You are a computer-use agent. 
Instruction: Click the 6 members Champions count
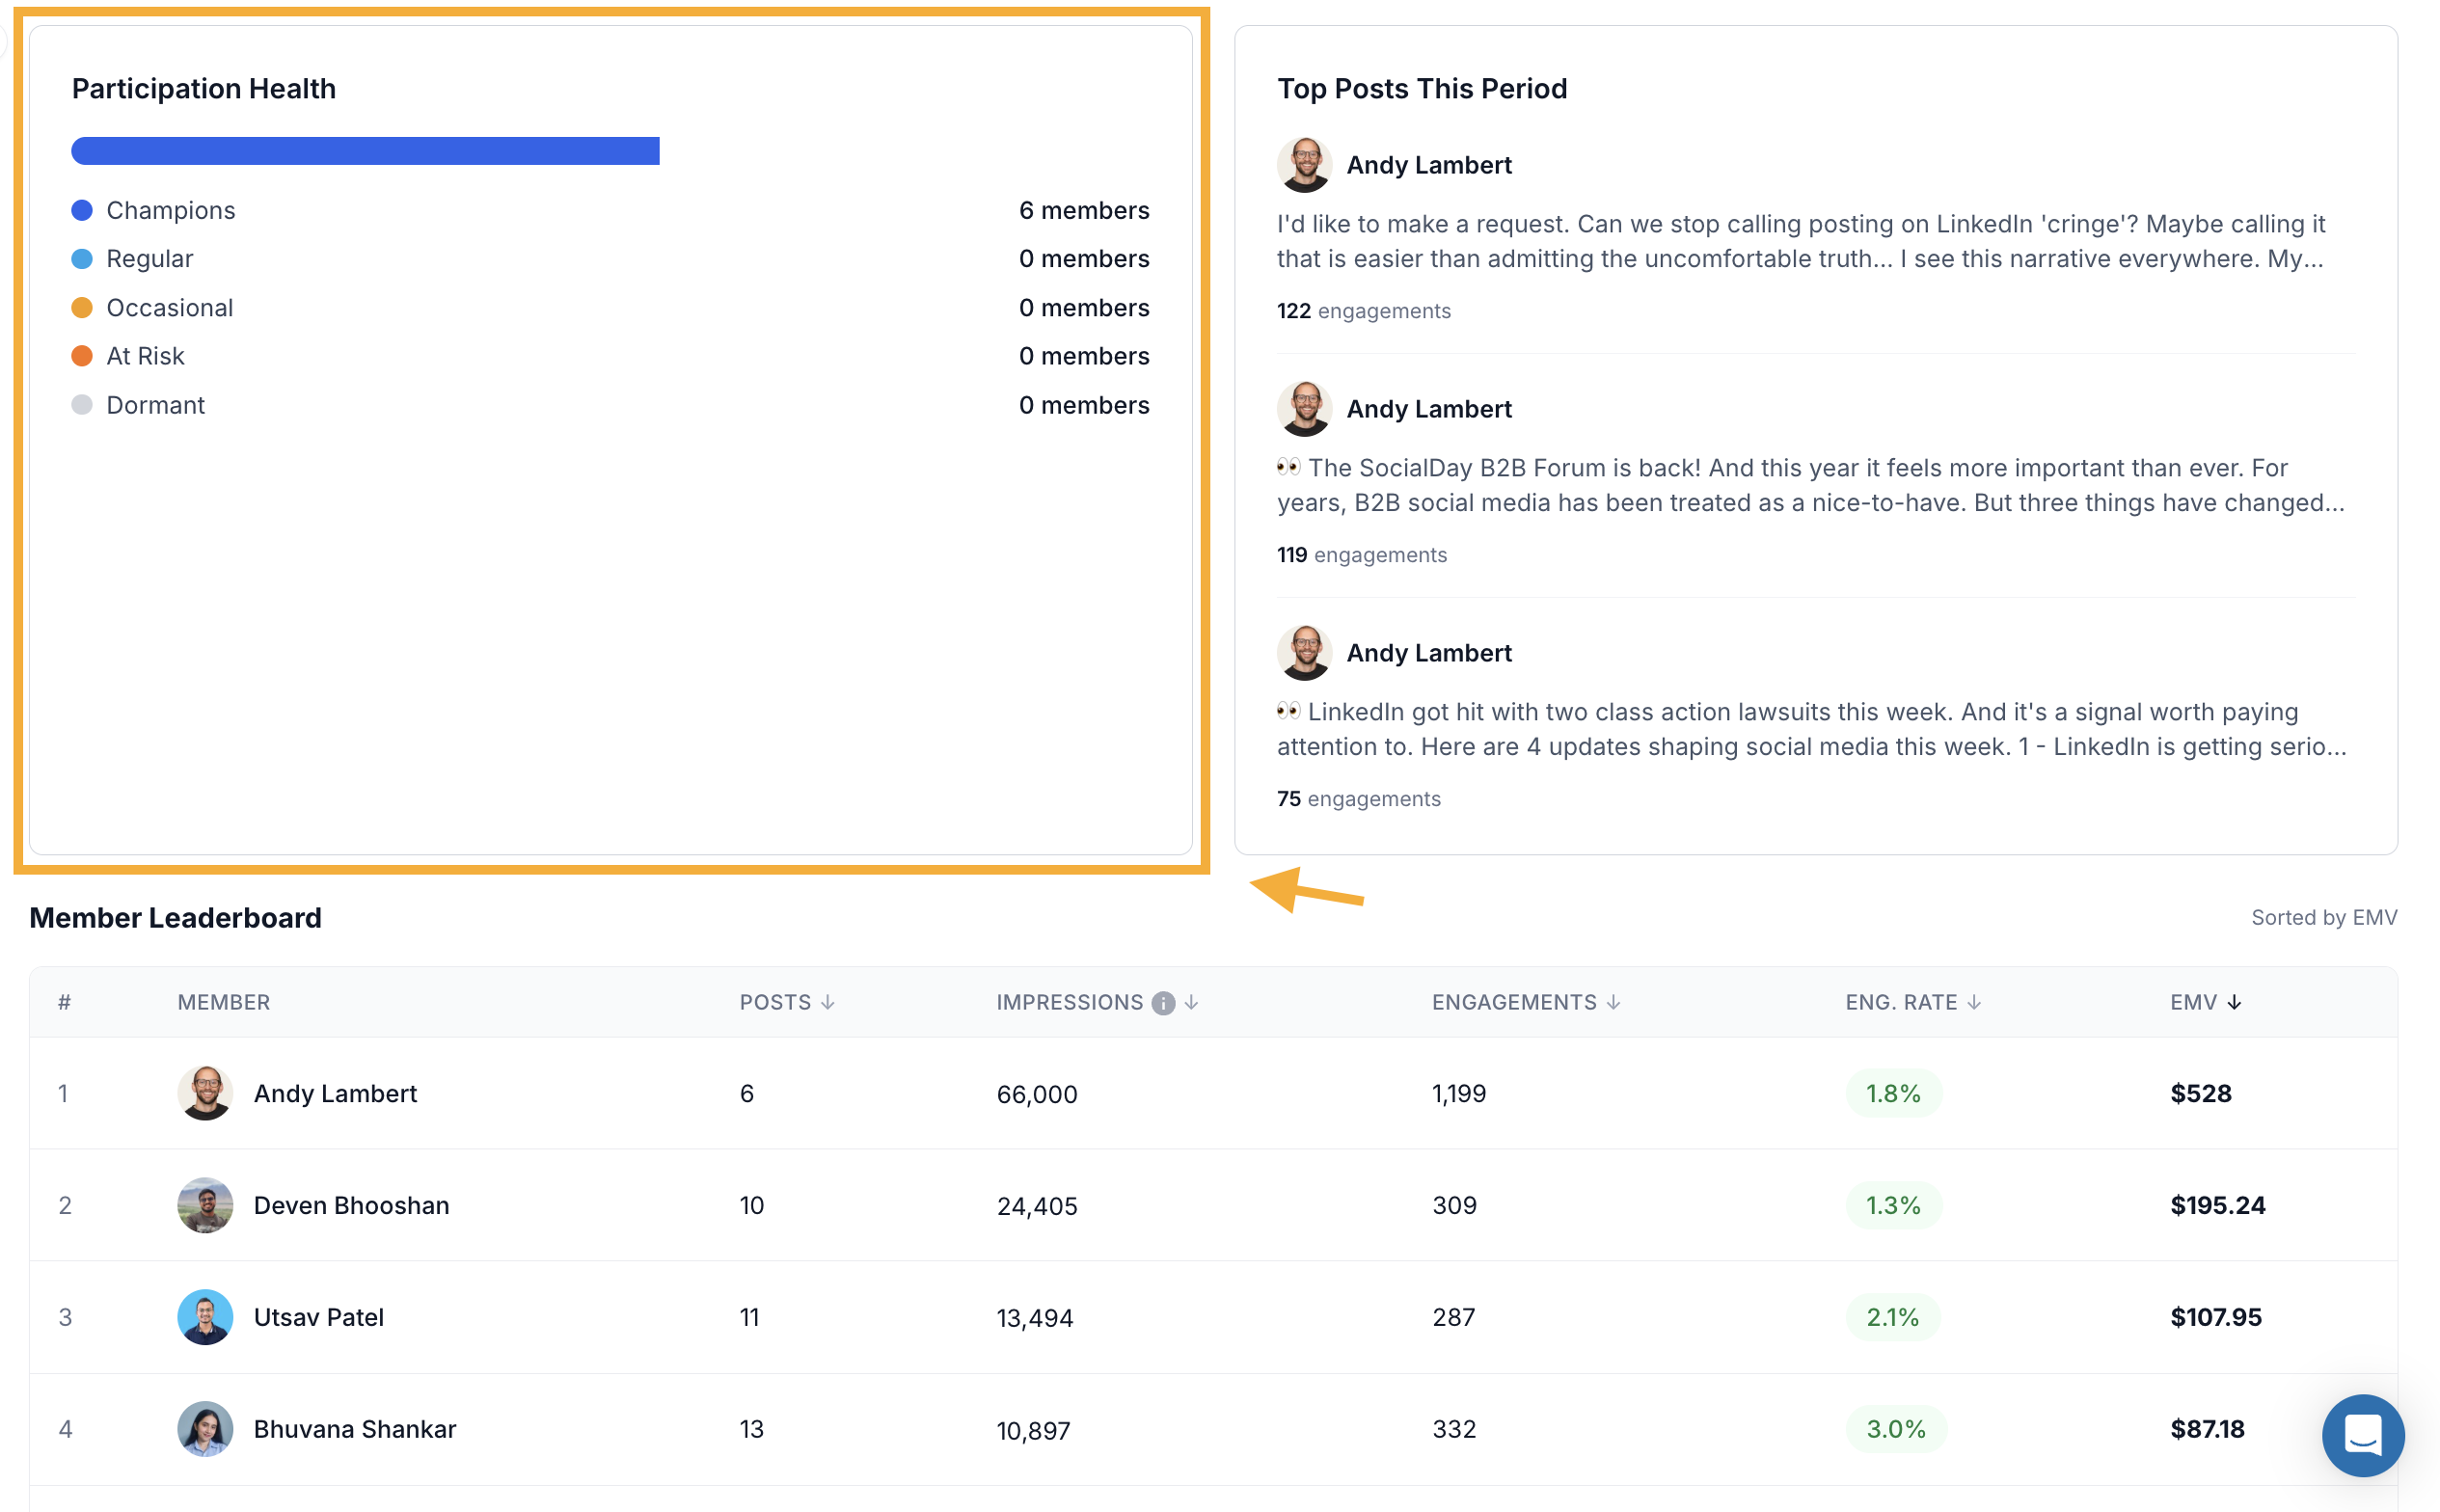click(1084, 210)
